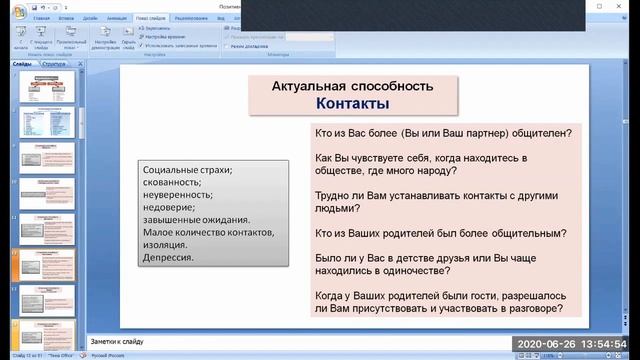
Task: Redo the action in Quick Access Toolbar
Action: click(x=55, y=7)
